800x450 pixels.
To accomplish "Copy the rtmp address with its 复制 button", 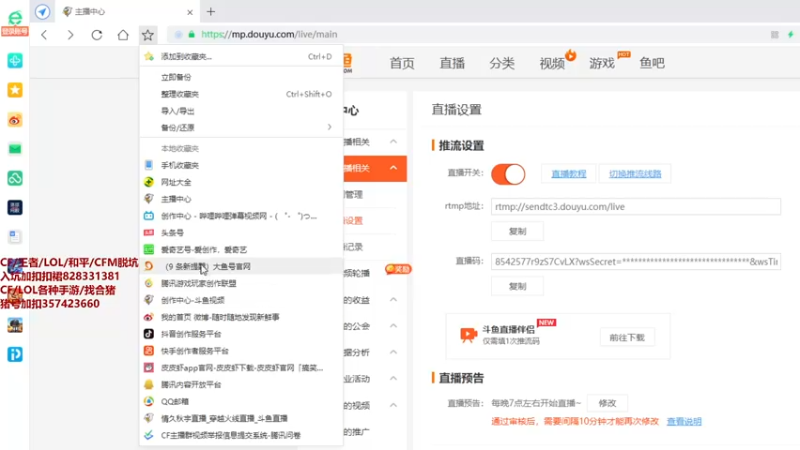I will [517, 231].
